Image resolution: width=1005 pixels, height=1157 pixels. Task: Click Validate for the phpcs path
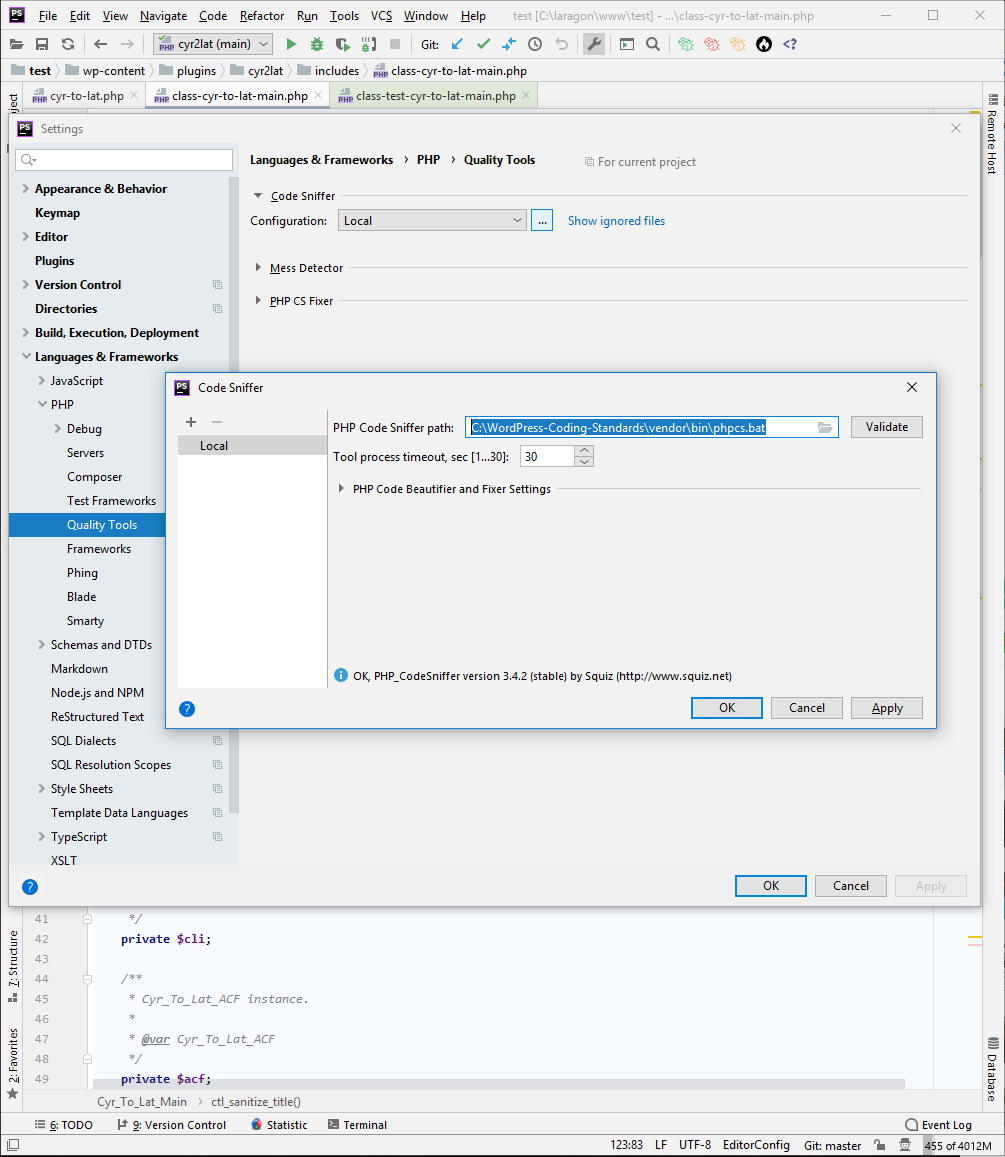(886, 426)
